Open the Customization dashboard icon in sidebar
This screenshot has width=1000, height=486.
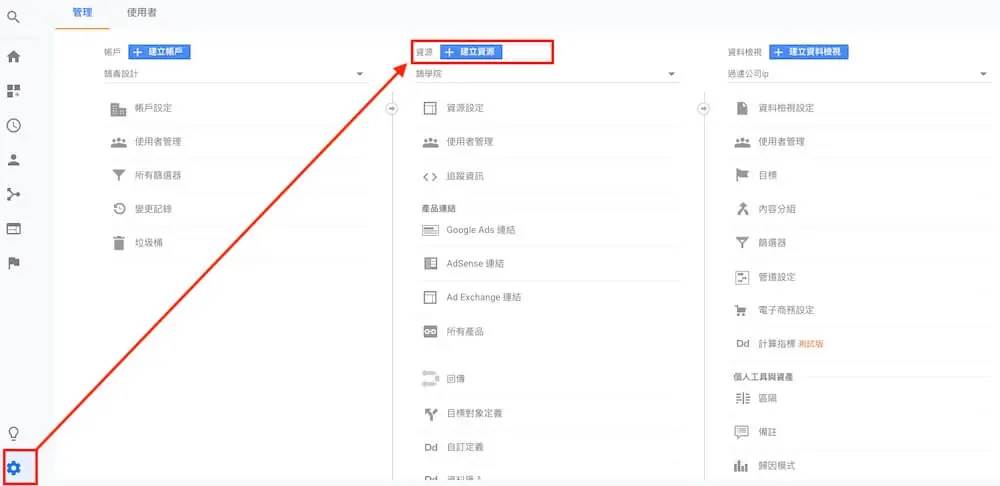click(x=13, y=91)
